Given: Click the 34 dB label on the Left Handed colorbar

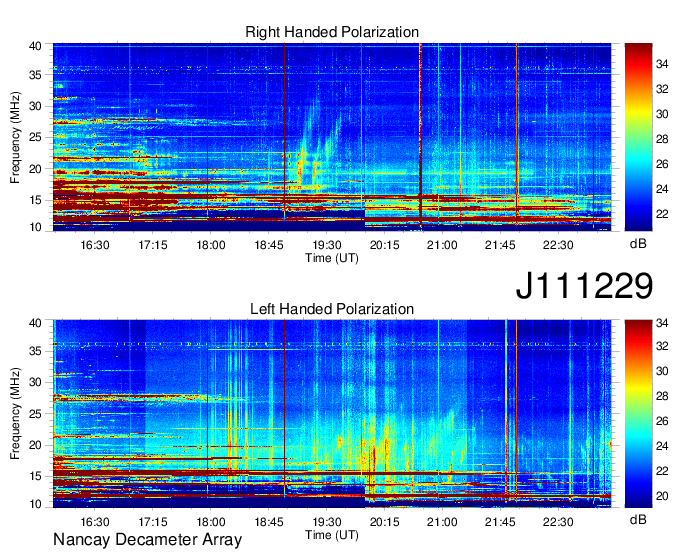Looking at the screenshot, I should tap(662, 323).
